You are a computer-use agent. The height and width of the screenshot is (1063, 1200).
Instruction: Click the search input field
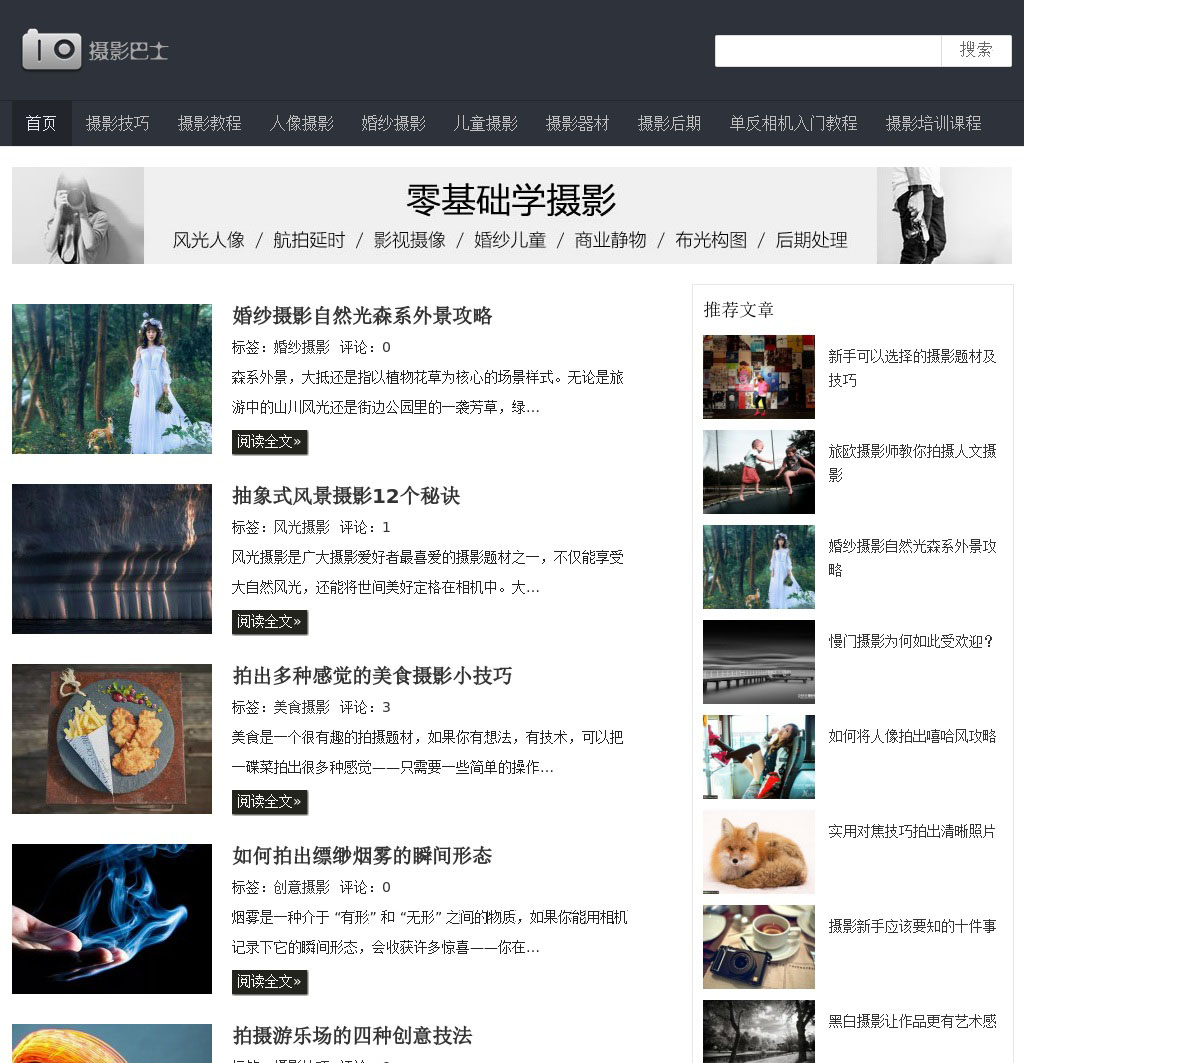click(x=827, y=51)
